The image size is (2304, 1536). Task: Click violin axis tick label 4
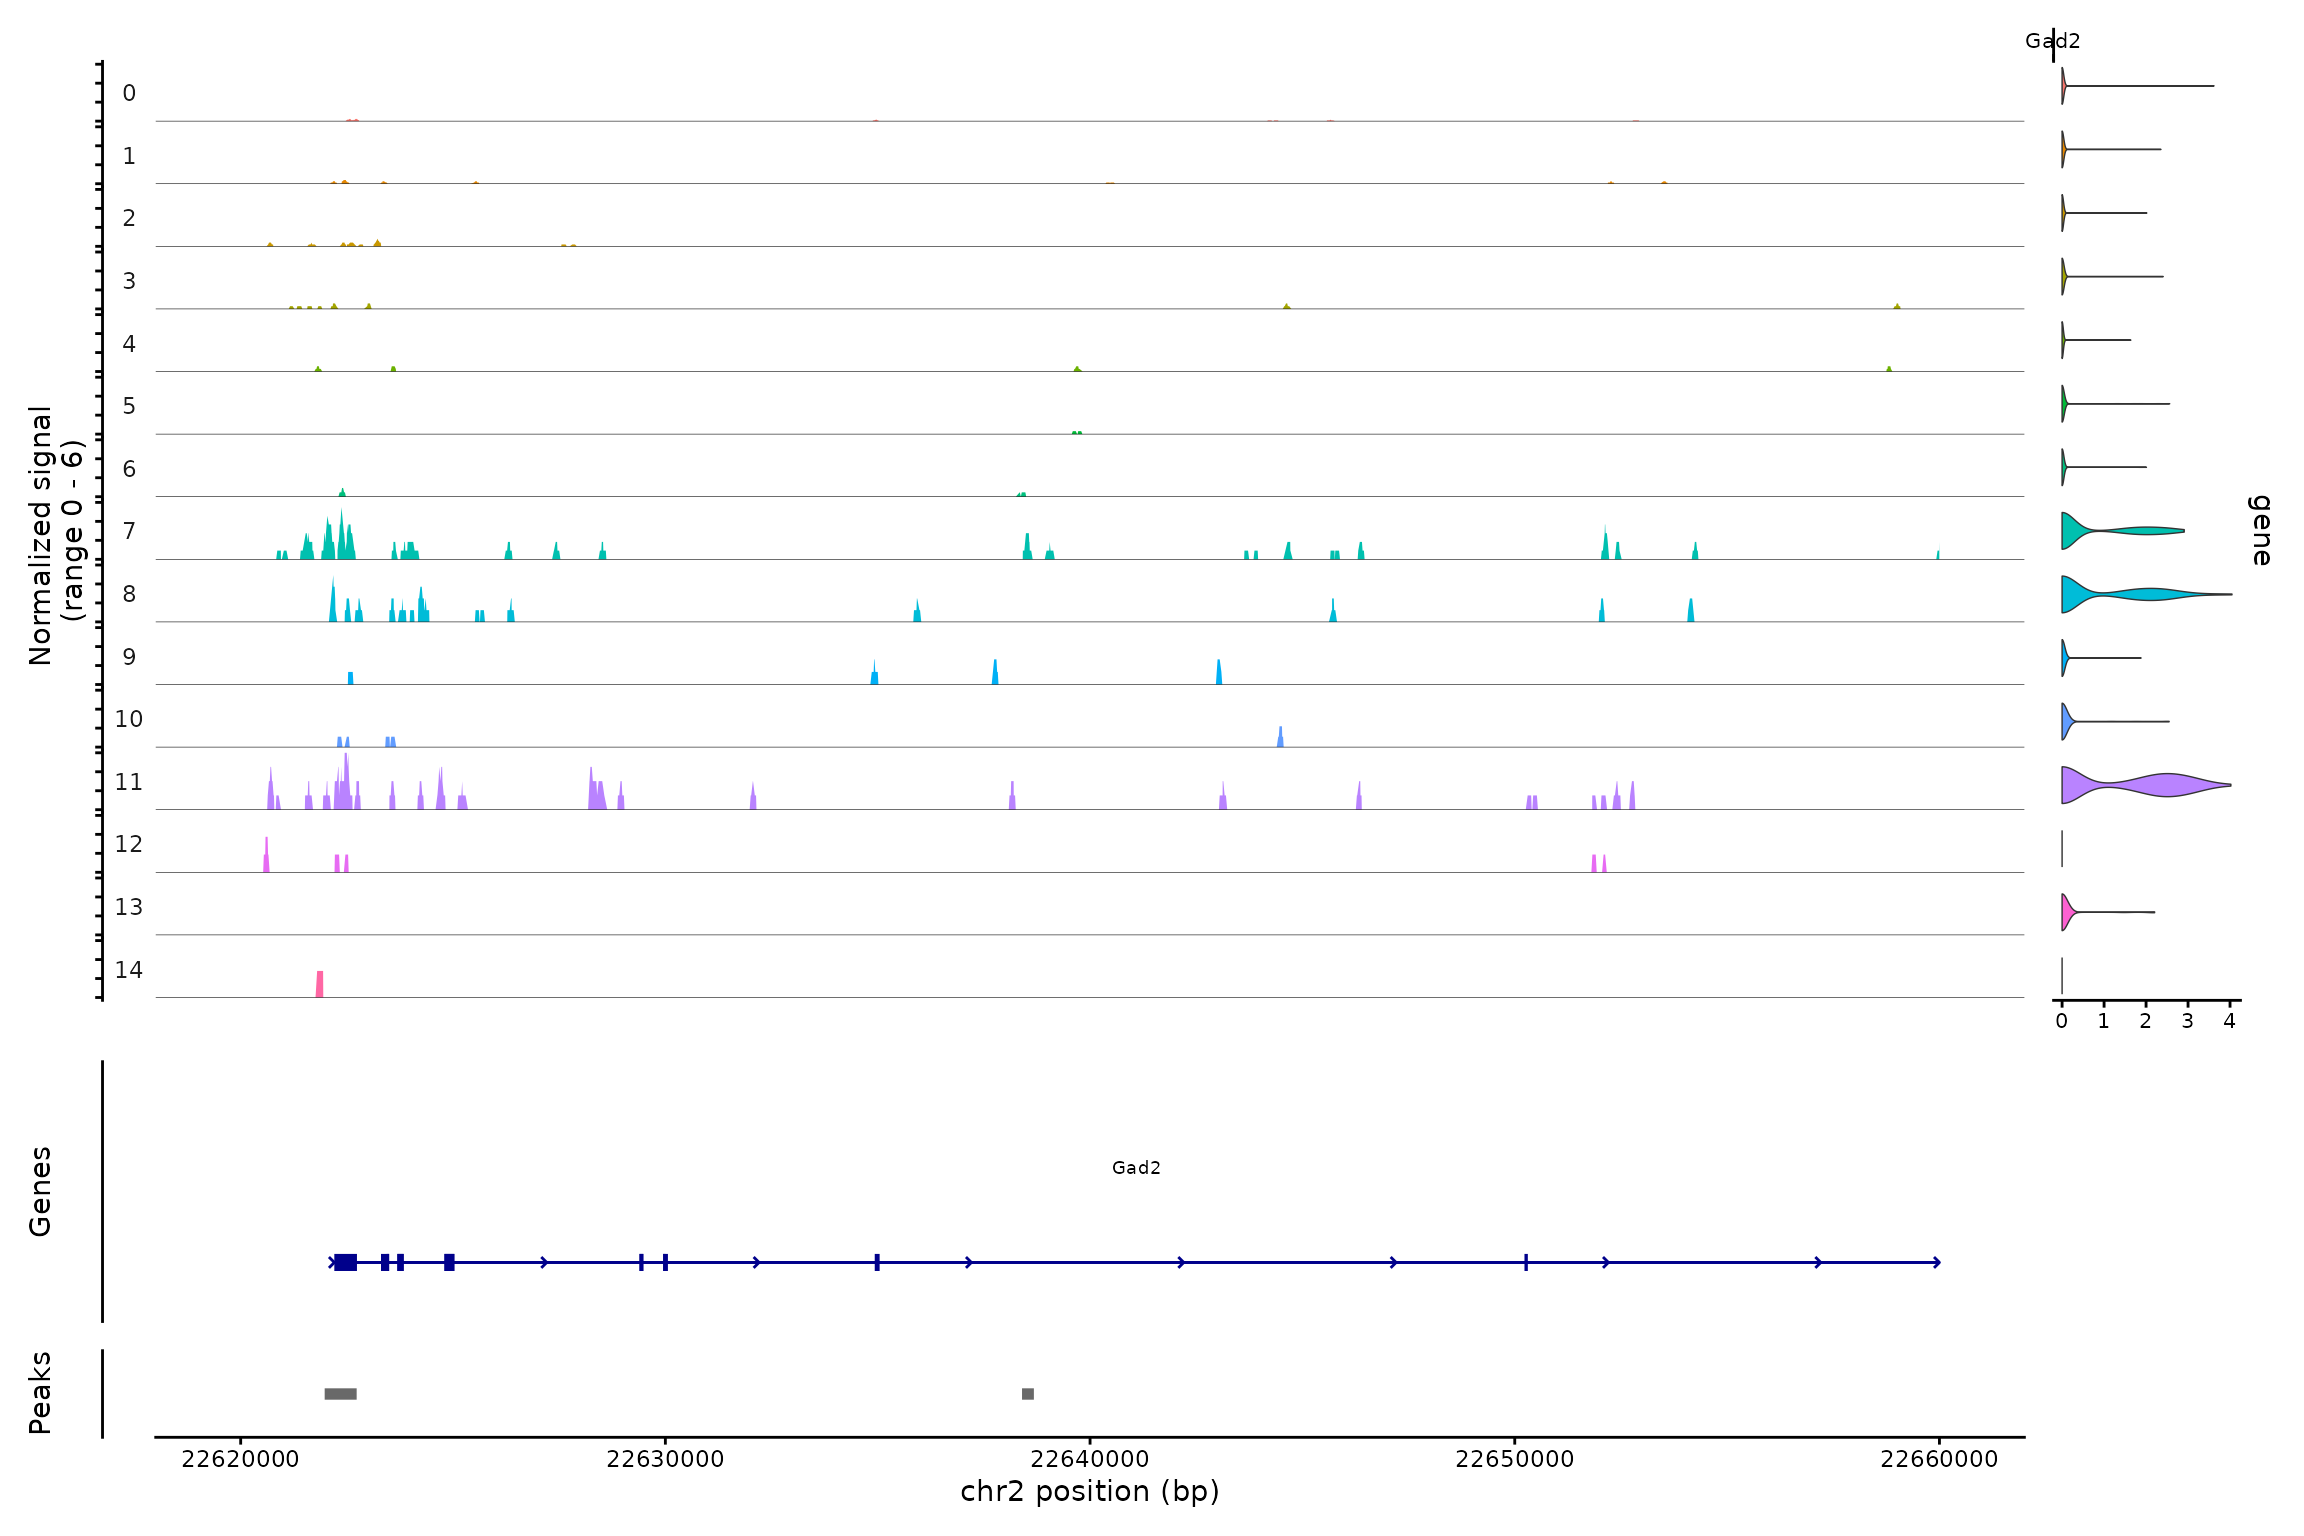(2229, 1021)
